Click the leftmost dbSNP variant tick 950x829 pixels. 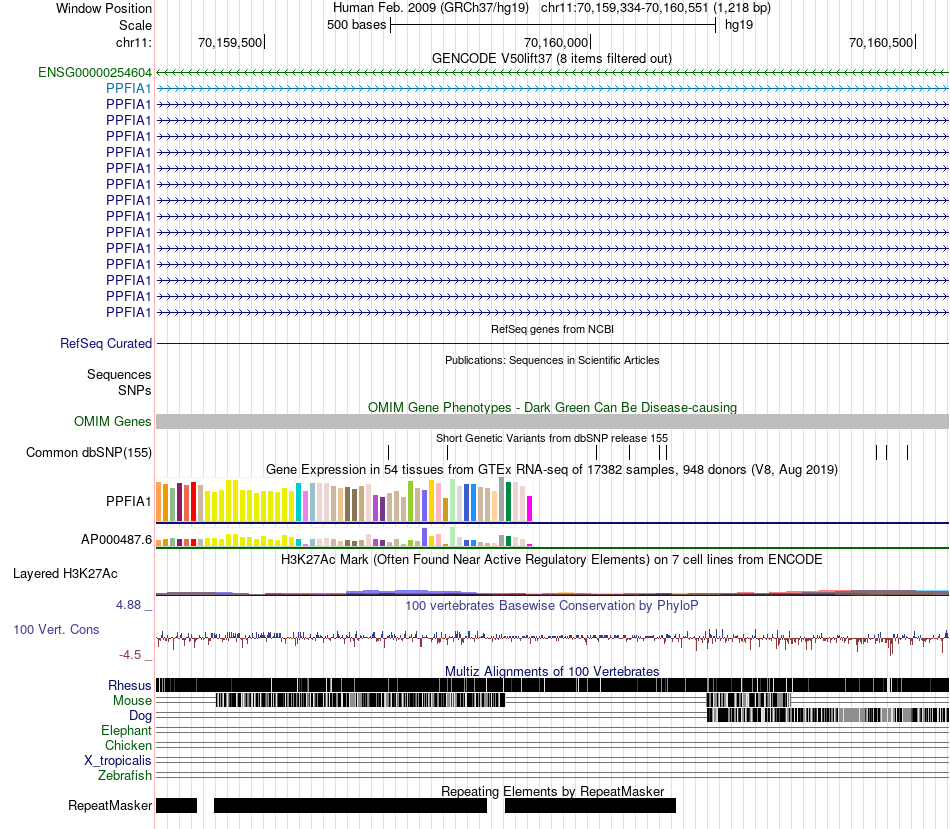(388, 452)
